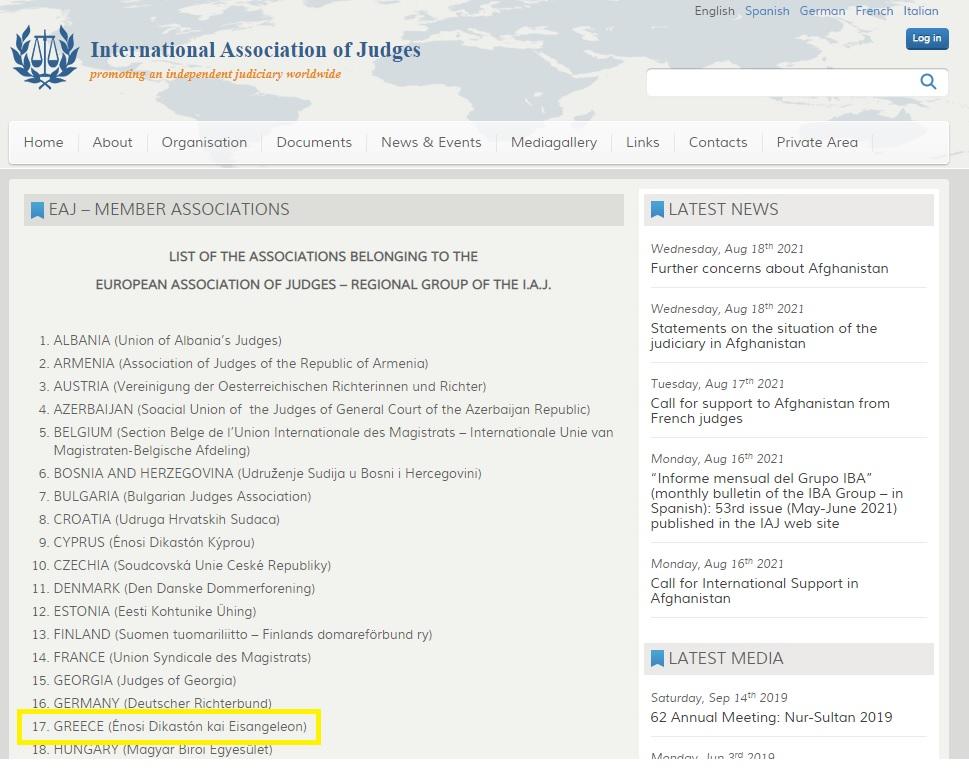Open 'Further concerns about Afghanistan' news
The height and width of the screenshot is (770, 969).
[x=769, y=268]
